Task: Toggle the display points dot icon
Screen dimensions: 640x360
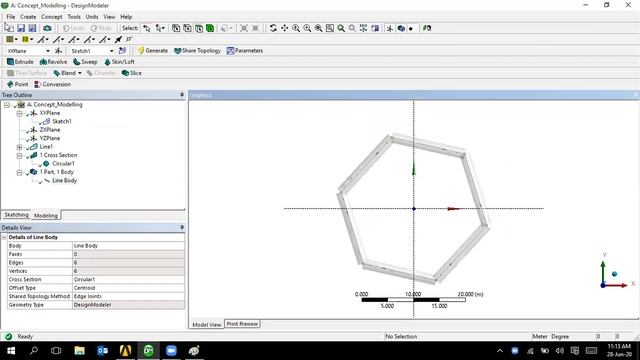Action: pos(411,28)
